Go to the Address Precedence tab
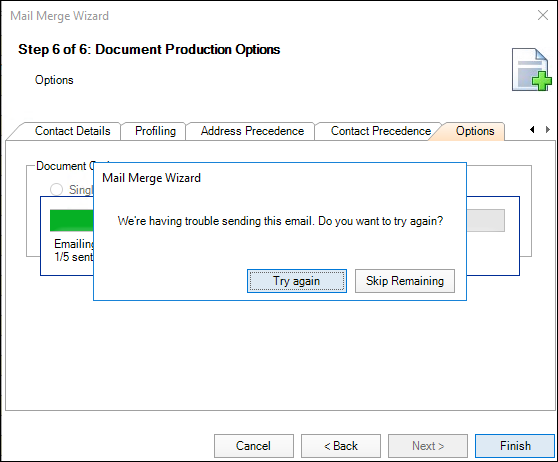The image size is (558, 462). pyautogui.click(x=252, y=131)
